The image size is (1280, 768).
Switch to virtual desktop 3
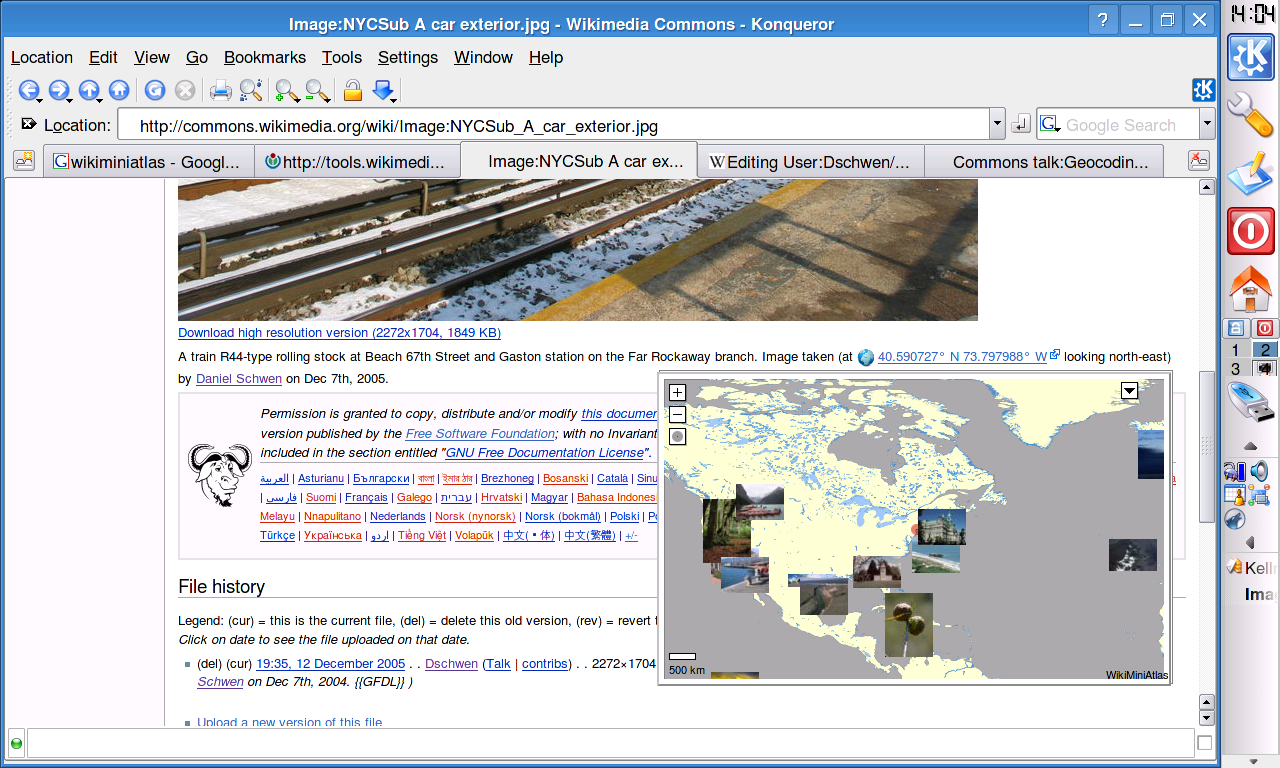1236,369
